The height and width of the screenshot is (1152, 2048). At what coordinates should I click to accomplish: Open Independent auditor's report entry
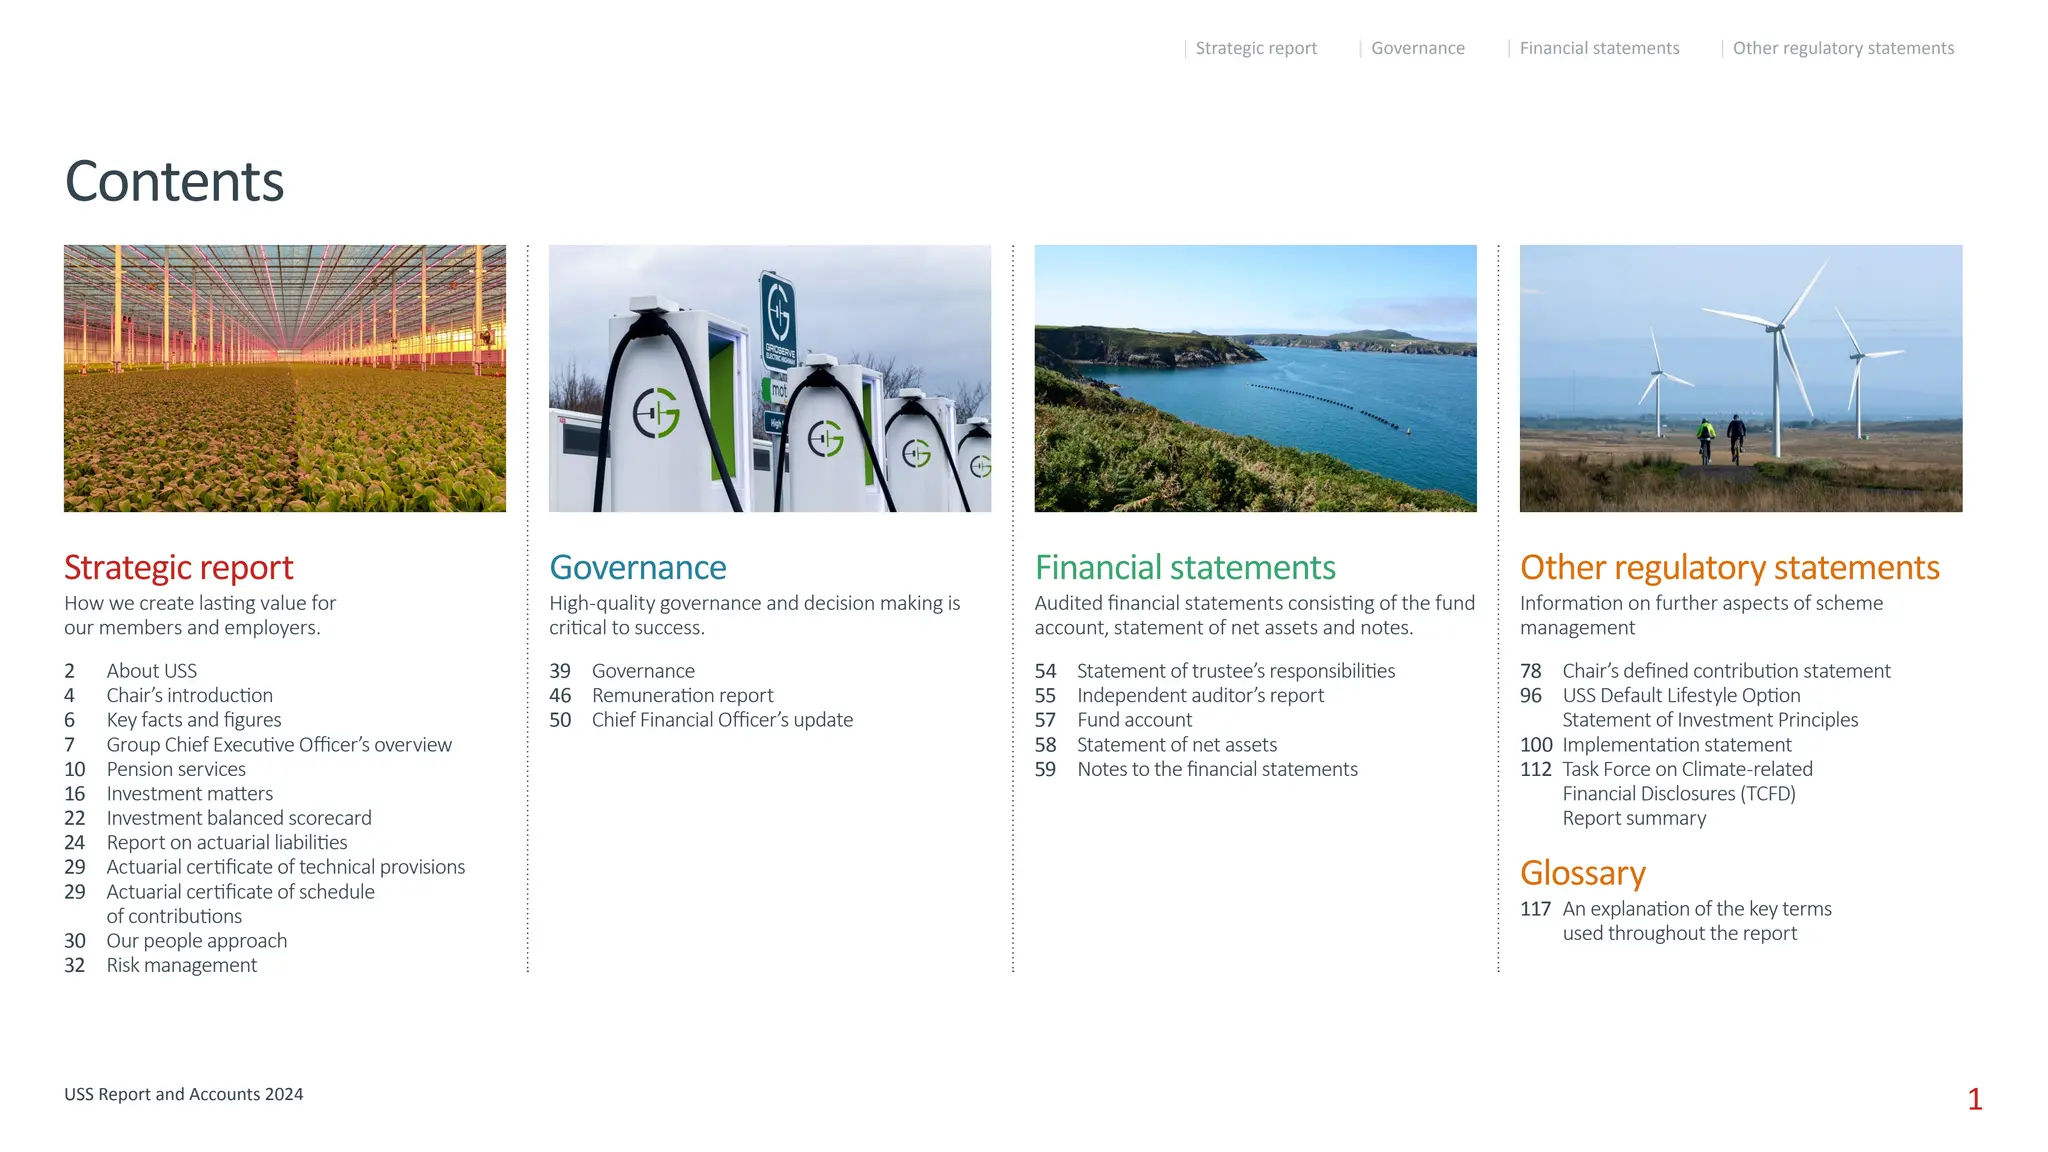(x=1200, y=695)
